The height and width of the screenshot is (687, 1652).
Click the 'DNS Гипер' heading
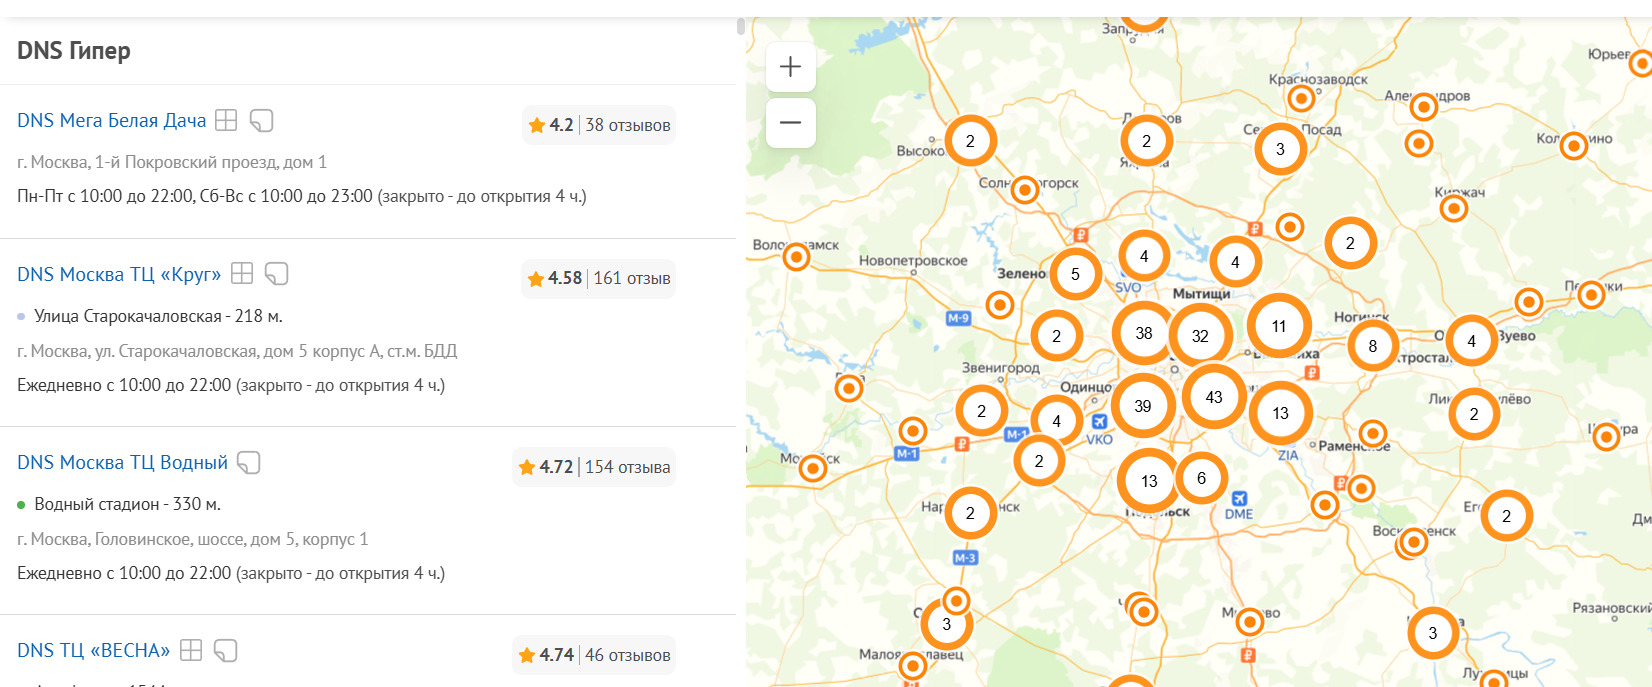click(74, 50)
